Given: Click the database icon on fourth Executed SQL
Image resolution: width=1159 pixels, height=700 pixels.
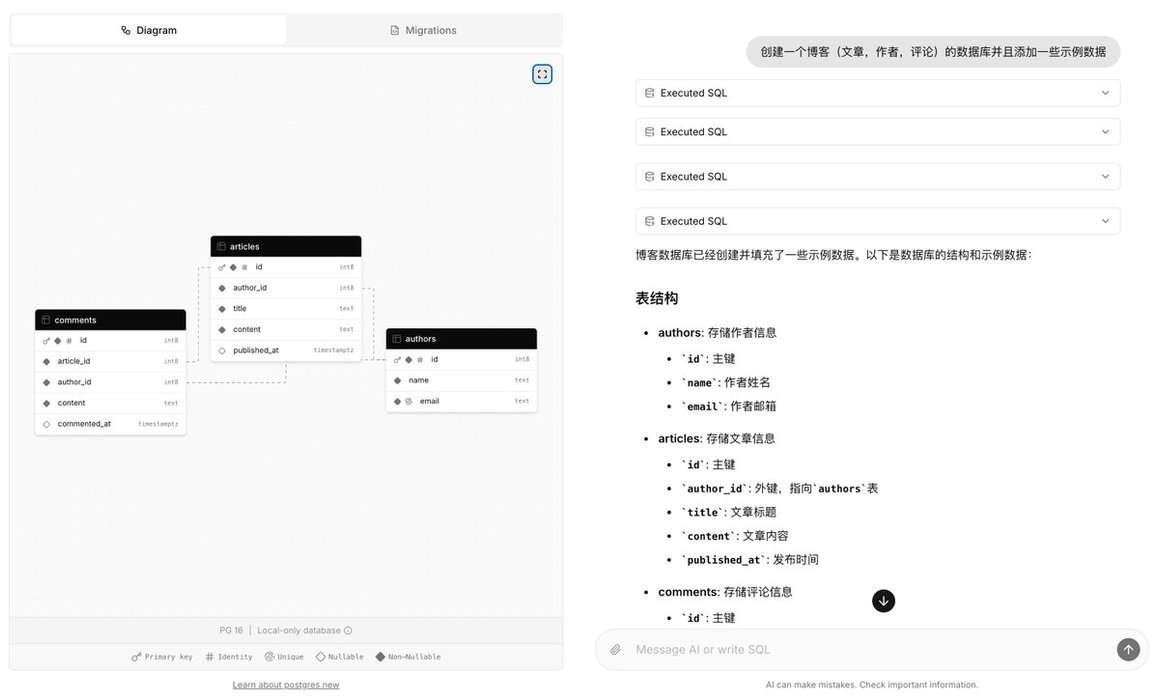Looking at the screenshot, I should pos(649,221).
